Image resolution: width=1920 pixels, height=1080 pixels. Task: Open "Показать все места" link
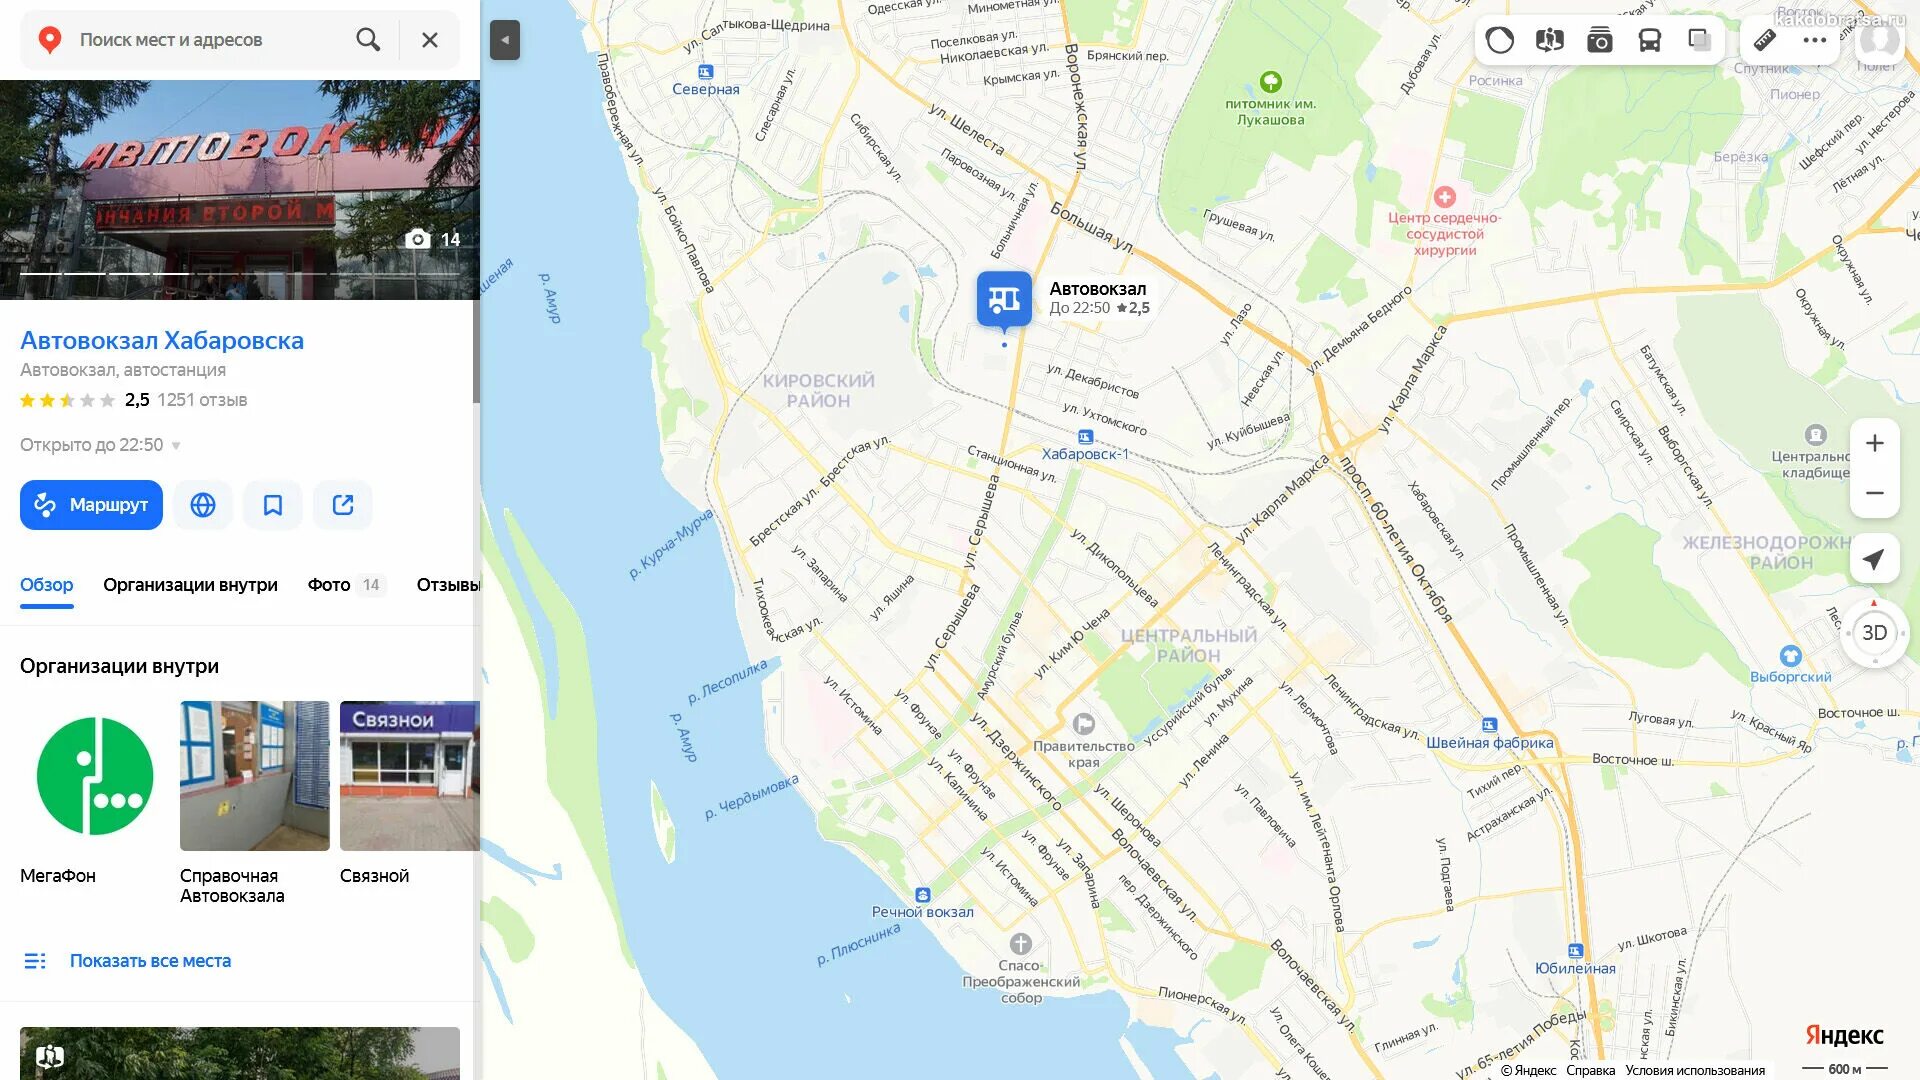tap(150, 961)
